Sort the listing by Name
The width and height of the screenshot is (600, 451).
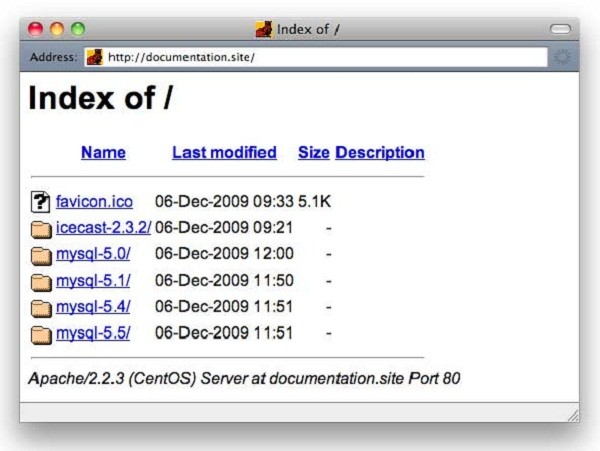[103, 153]
